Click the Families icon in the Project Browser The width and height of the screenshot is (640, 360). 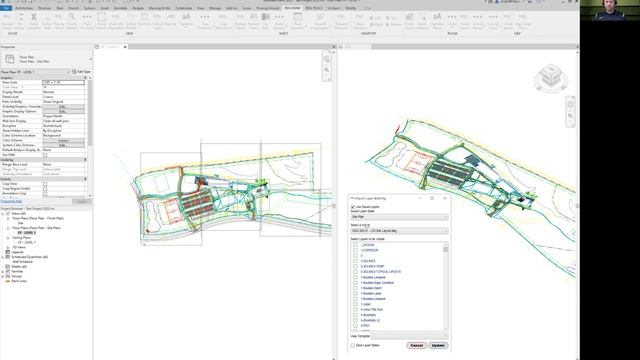pos(8,271)
